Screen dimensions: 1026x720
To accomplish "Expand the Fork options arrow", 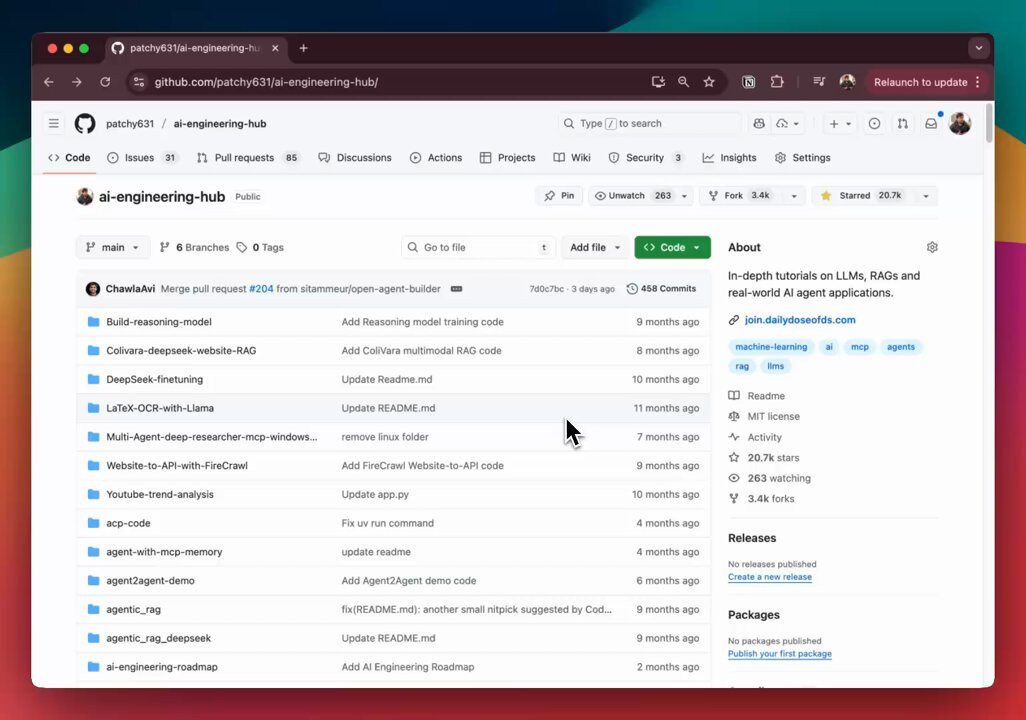I will pos(794,196).
